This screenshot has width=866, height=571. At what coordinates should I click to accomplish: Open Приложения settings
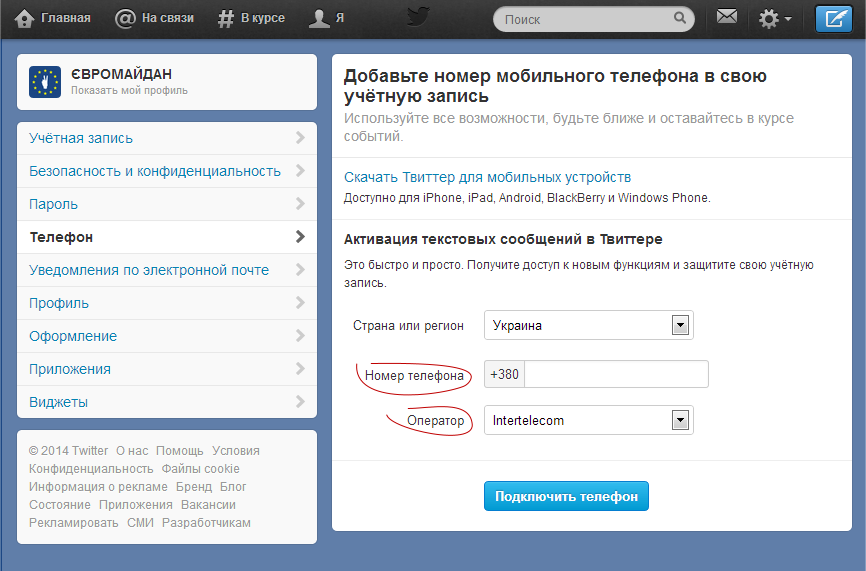(167, 369)
